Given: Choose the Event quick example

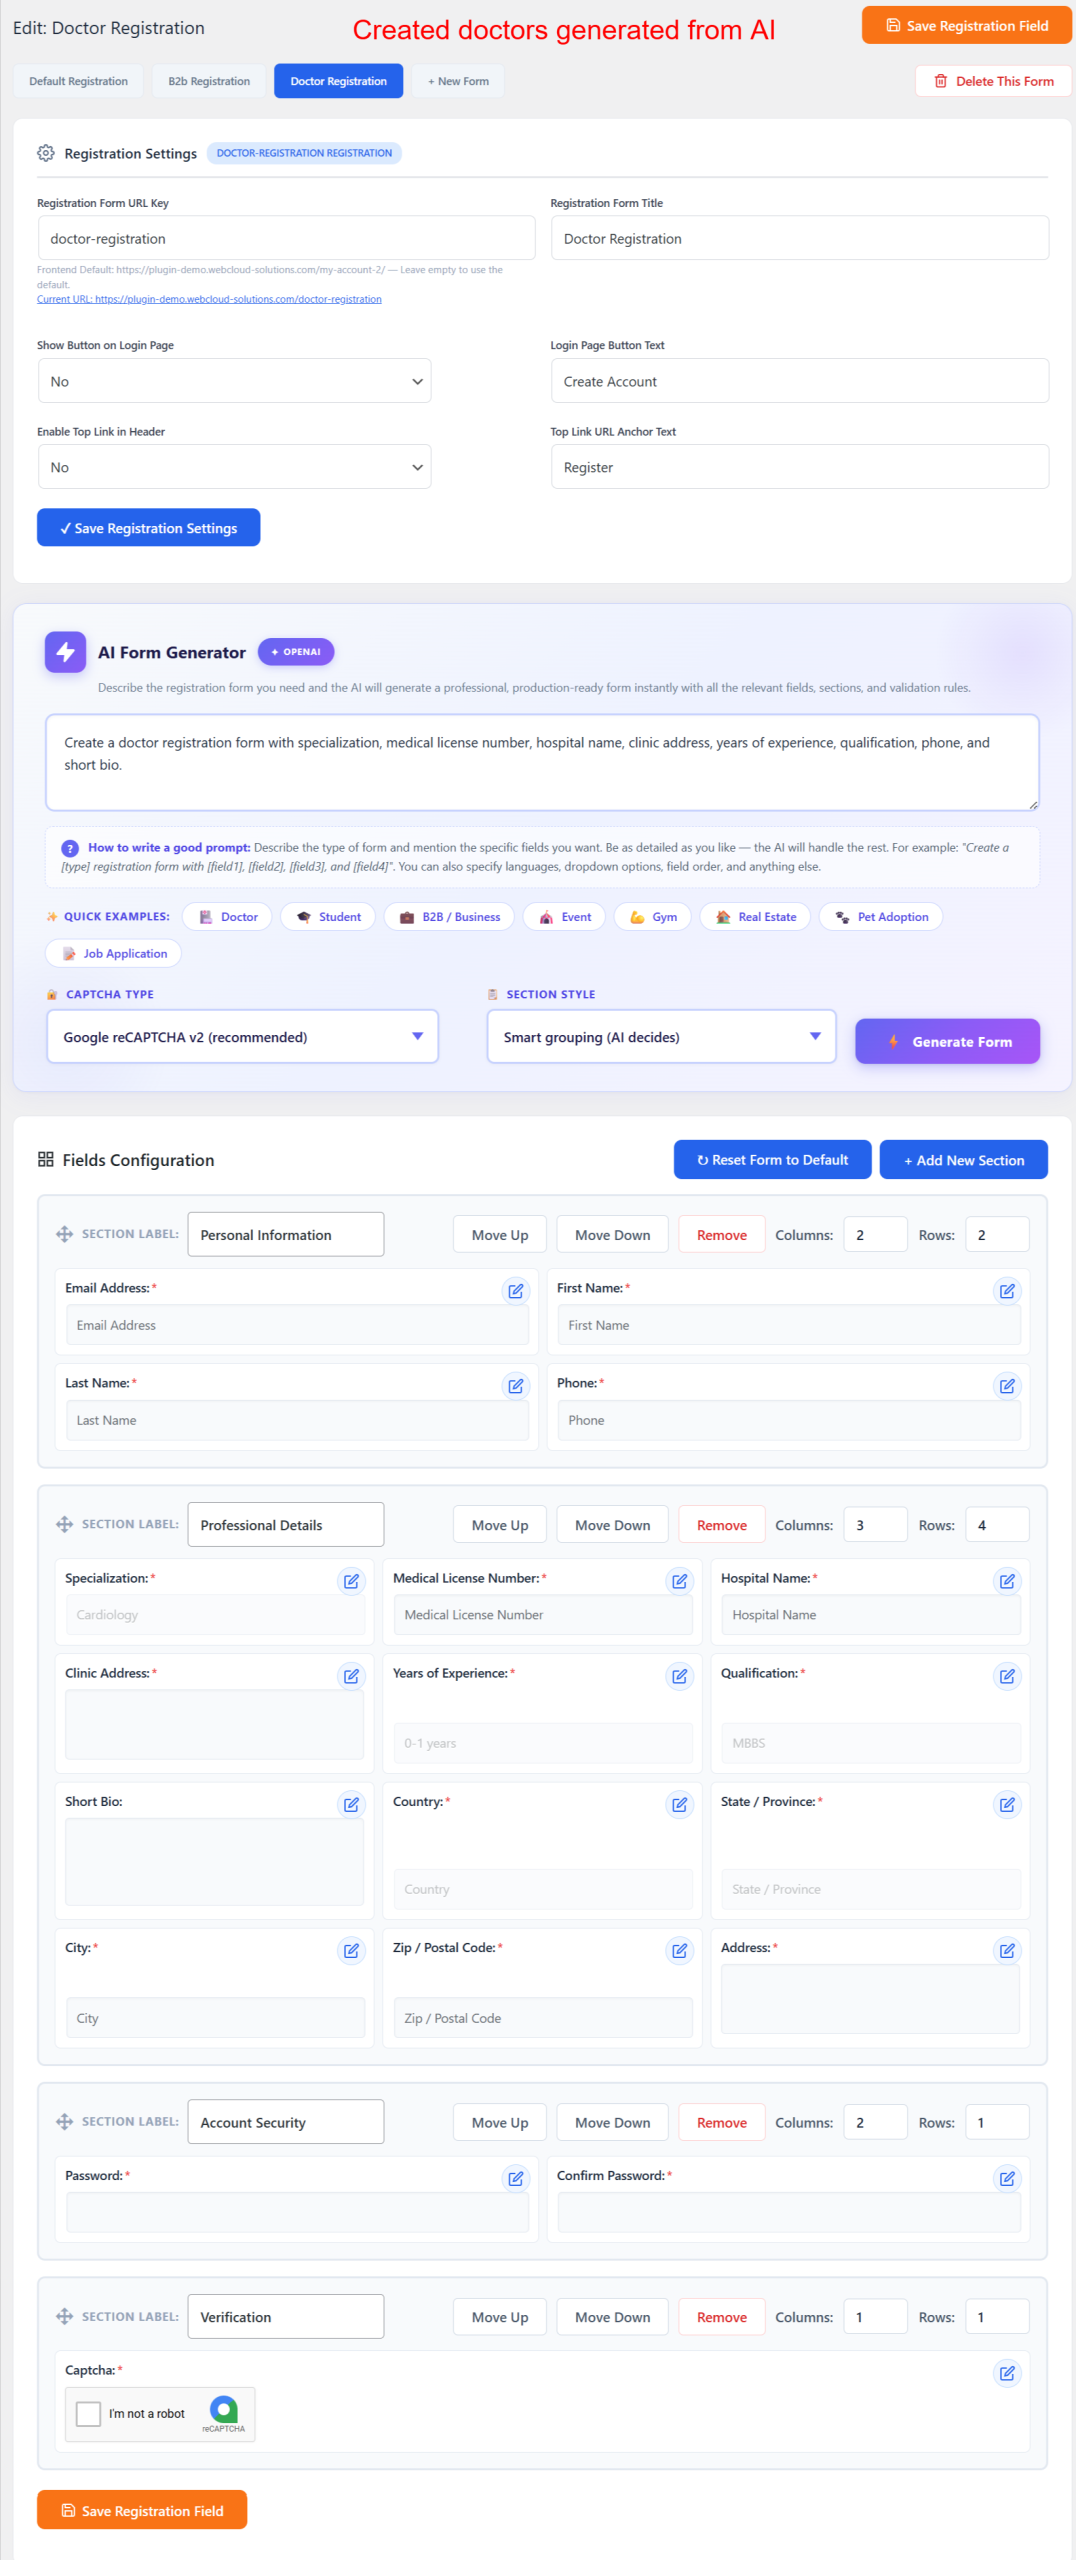Looking at the screenshot, I should [564, 917].
